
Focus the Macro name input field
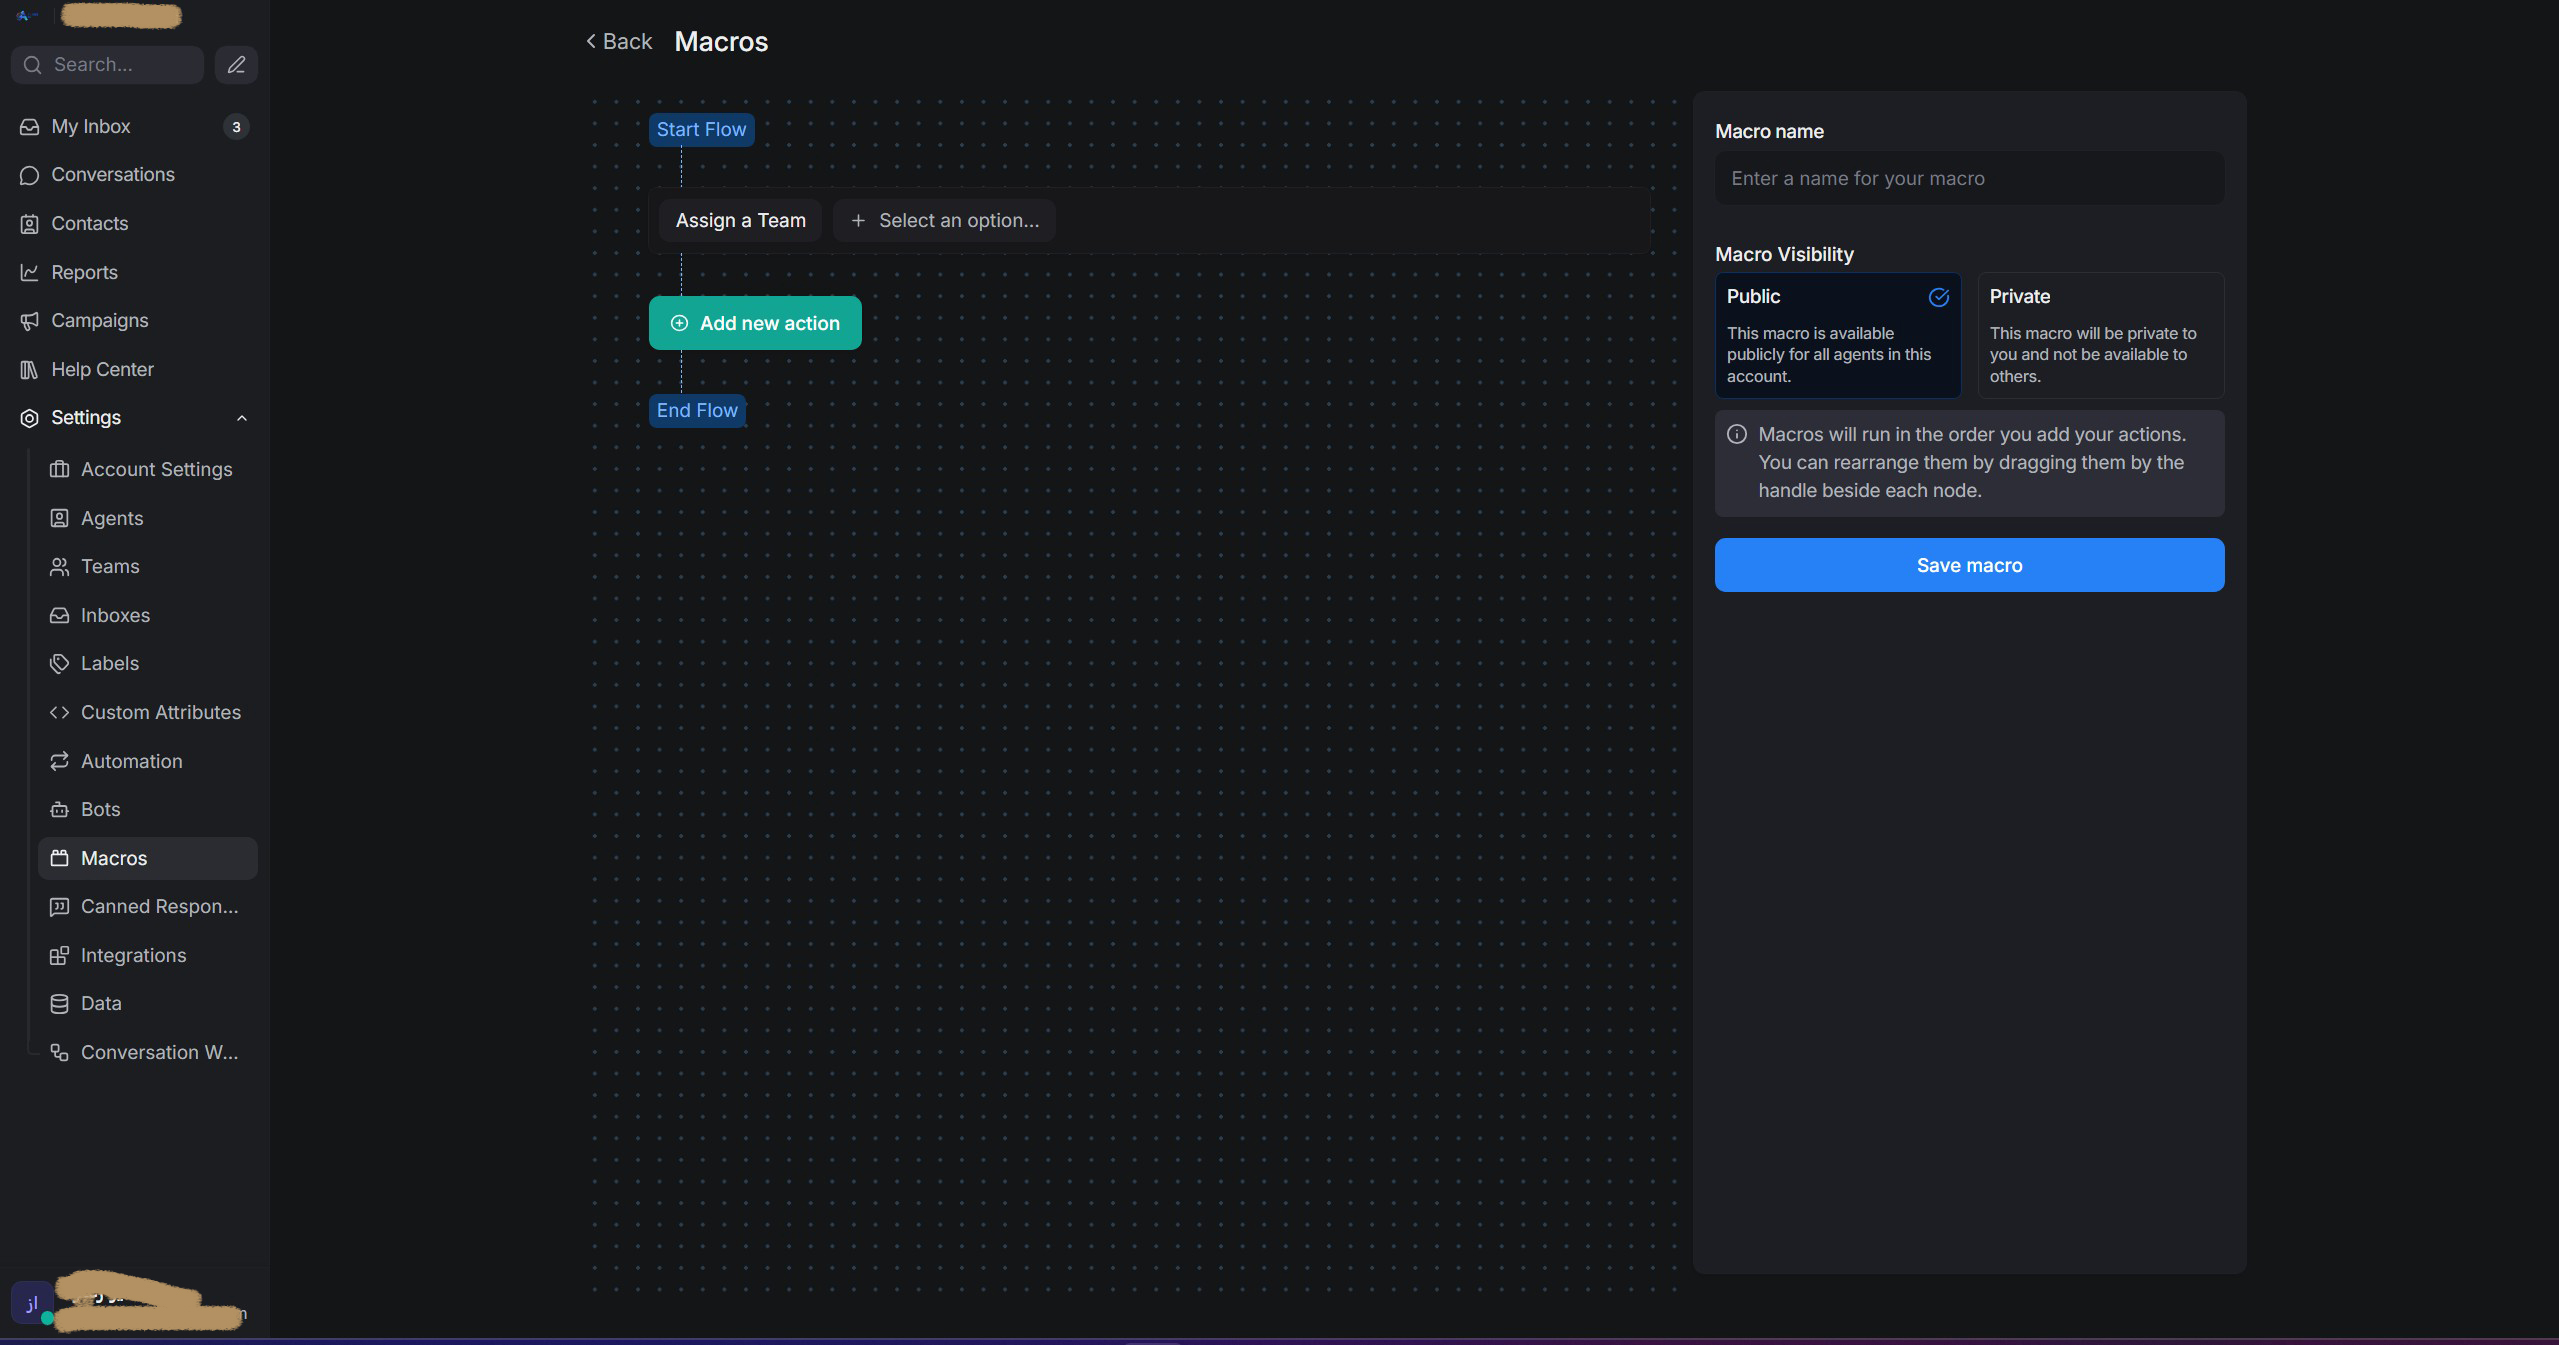[1969, 178]
